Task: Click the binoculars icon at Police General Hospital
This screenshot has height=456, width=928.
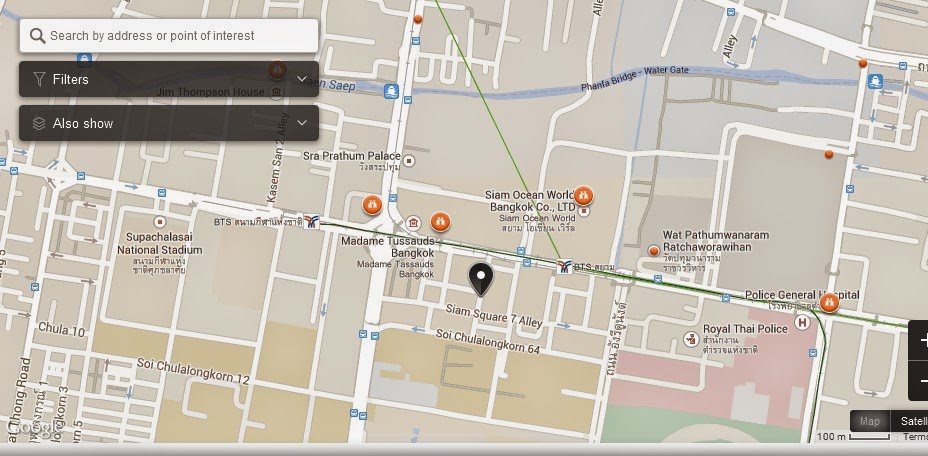Action: (x=829, y=303)
